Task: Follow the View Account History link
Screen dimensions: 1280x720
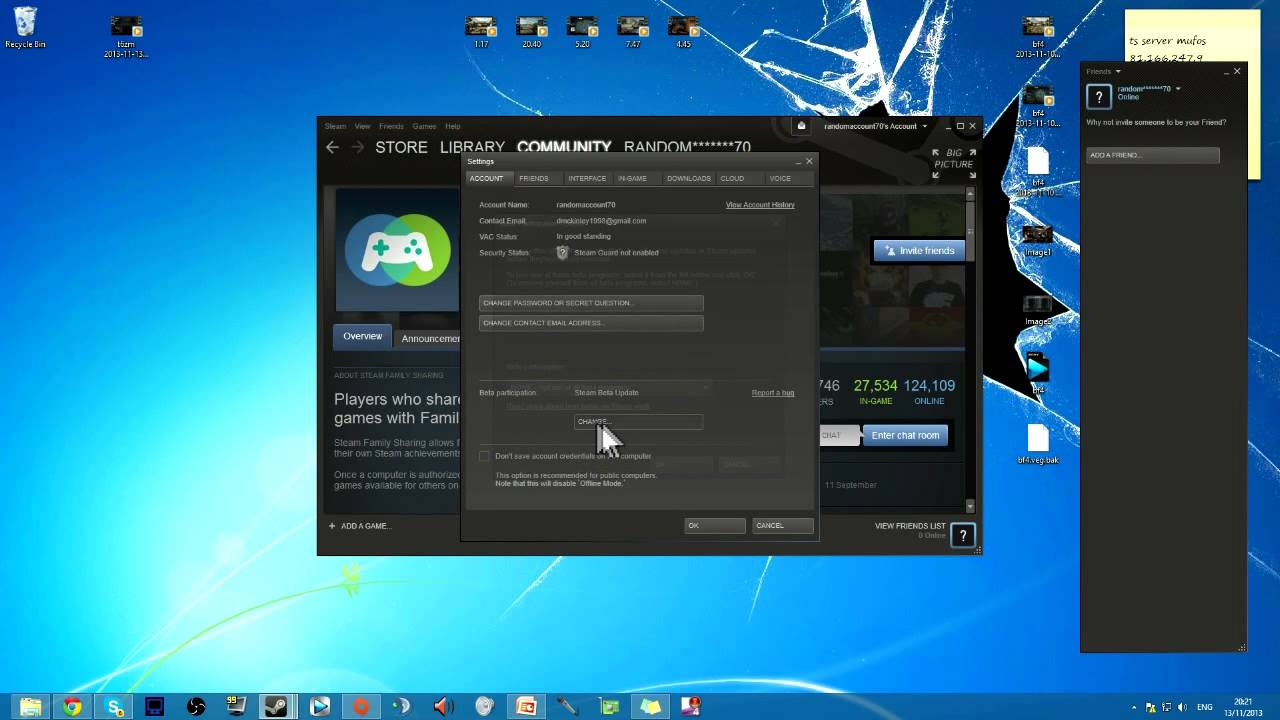Action: click(x=760, y=205)
